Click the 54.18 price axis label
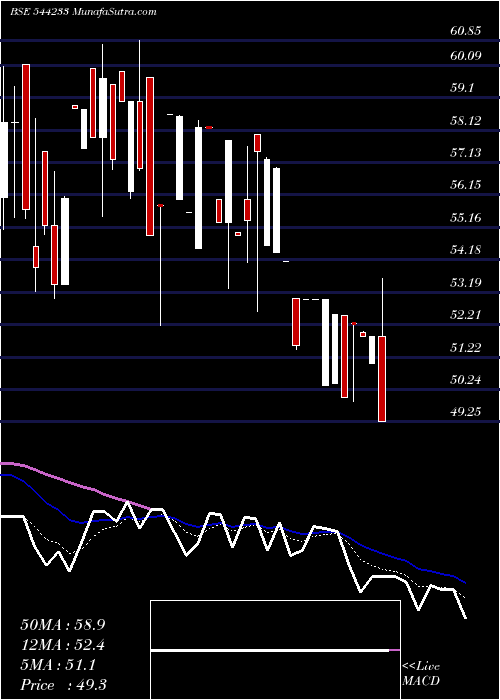The width and height of the screenshot is (500, 700). [x=466, y=250]
